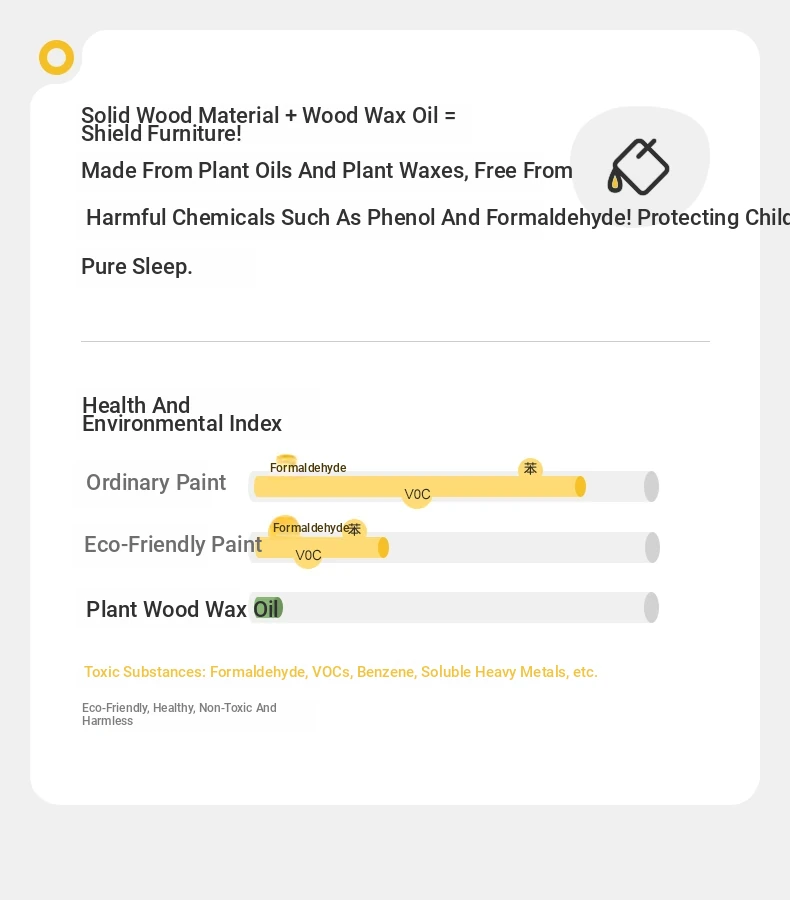Screen dimensions: 790x900
Task: Click the green Oil indicator
Action: [x=268, y=608]
